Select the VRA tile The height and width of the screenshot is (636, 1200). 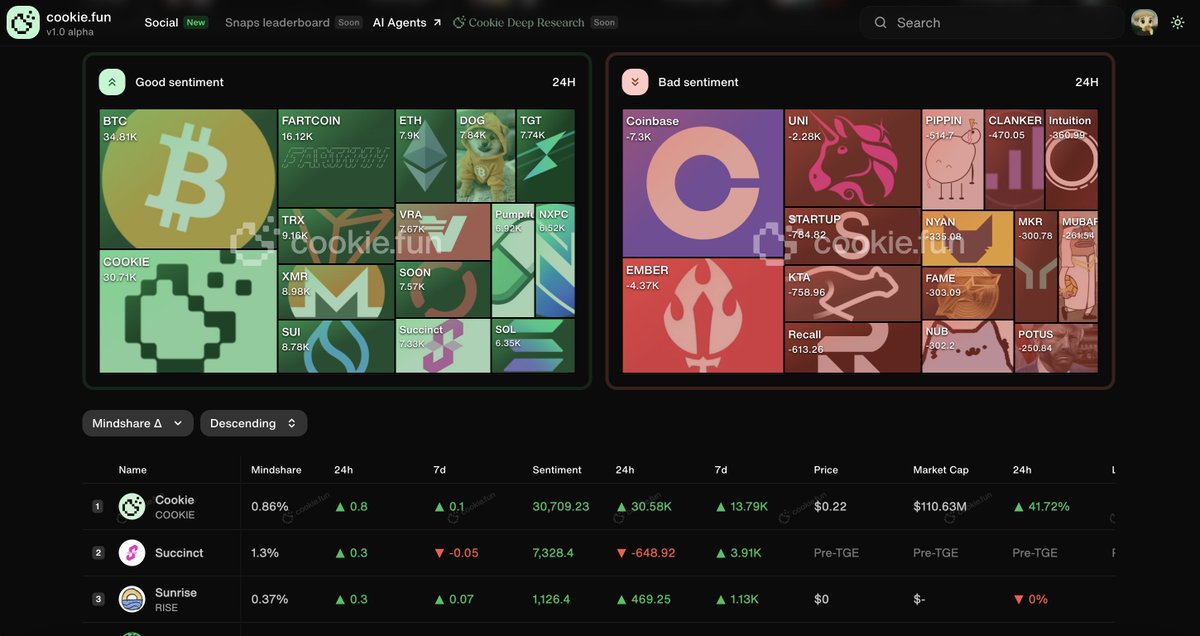[x=443, y=232]
